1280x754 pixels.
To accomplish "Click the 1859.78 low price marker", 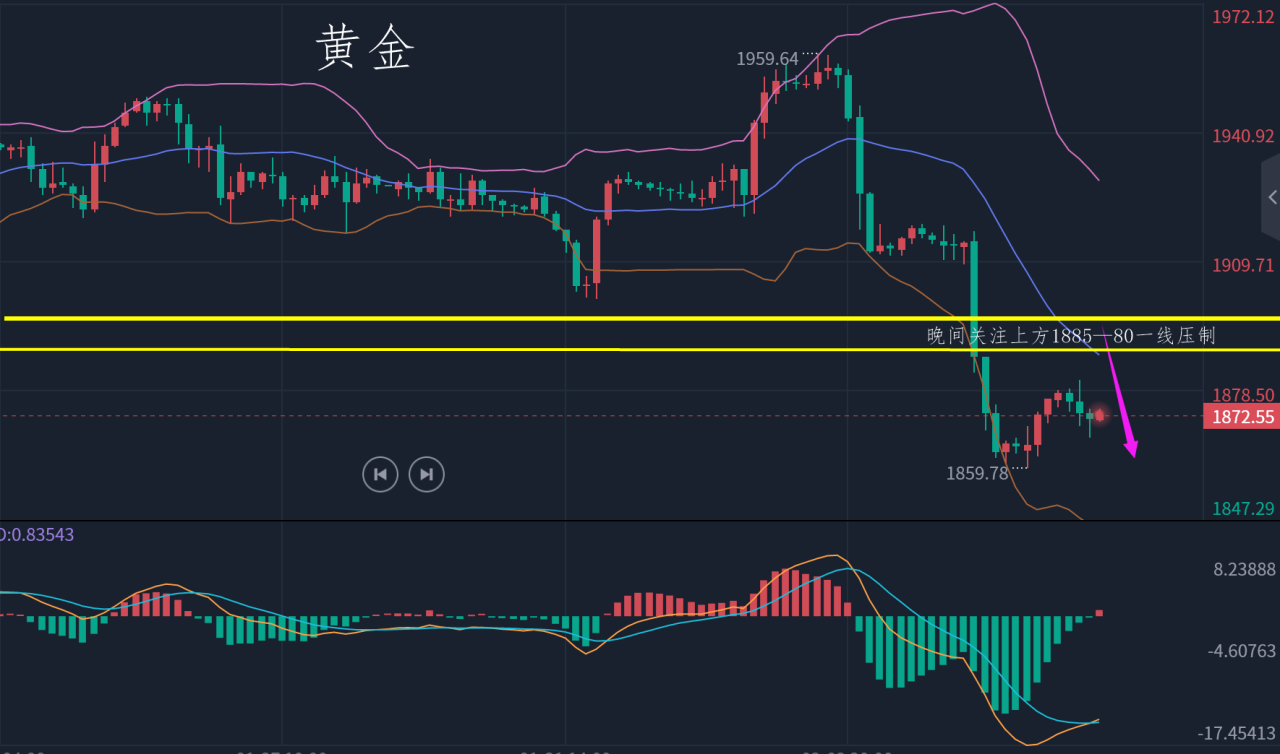I will pyautogui.click(x=977, y=473).
